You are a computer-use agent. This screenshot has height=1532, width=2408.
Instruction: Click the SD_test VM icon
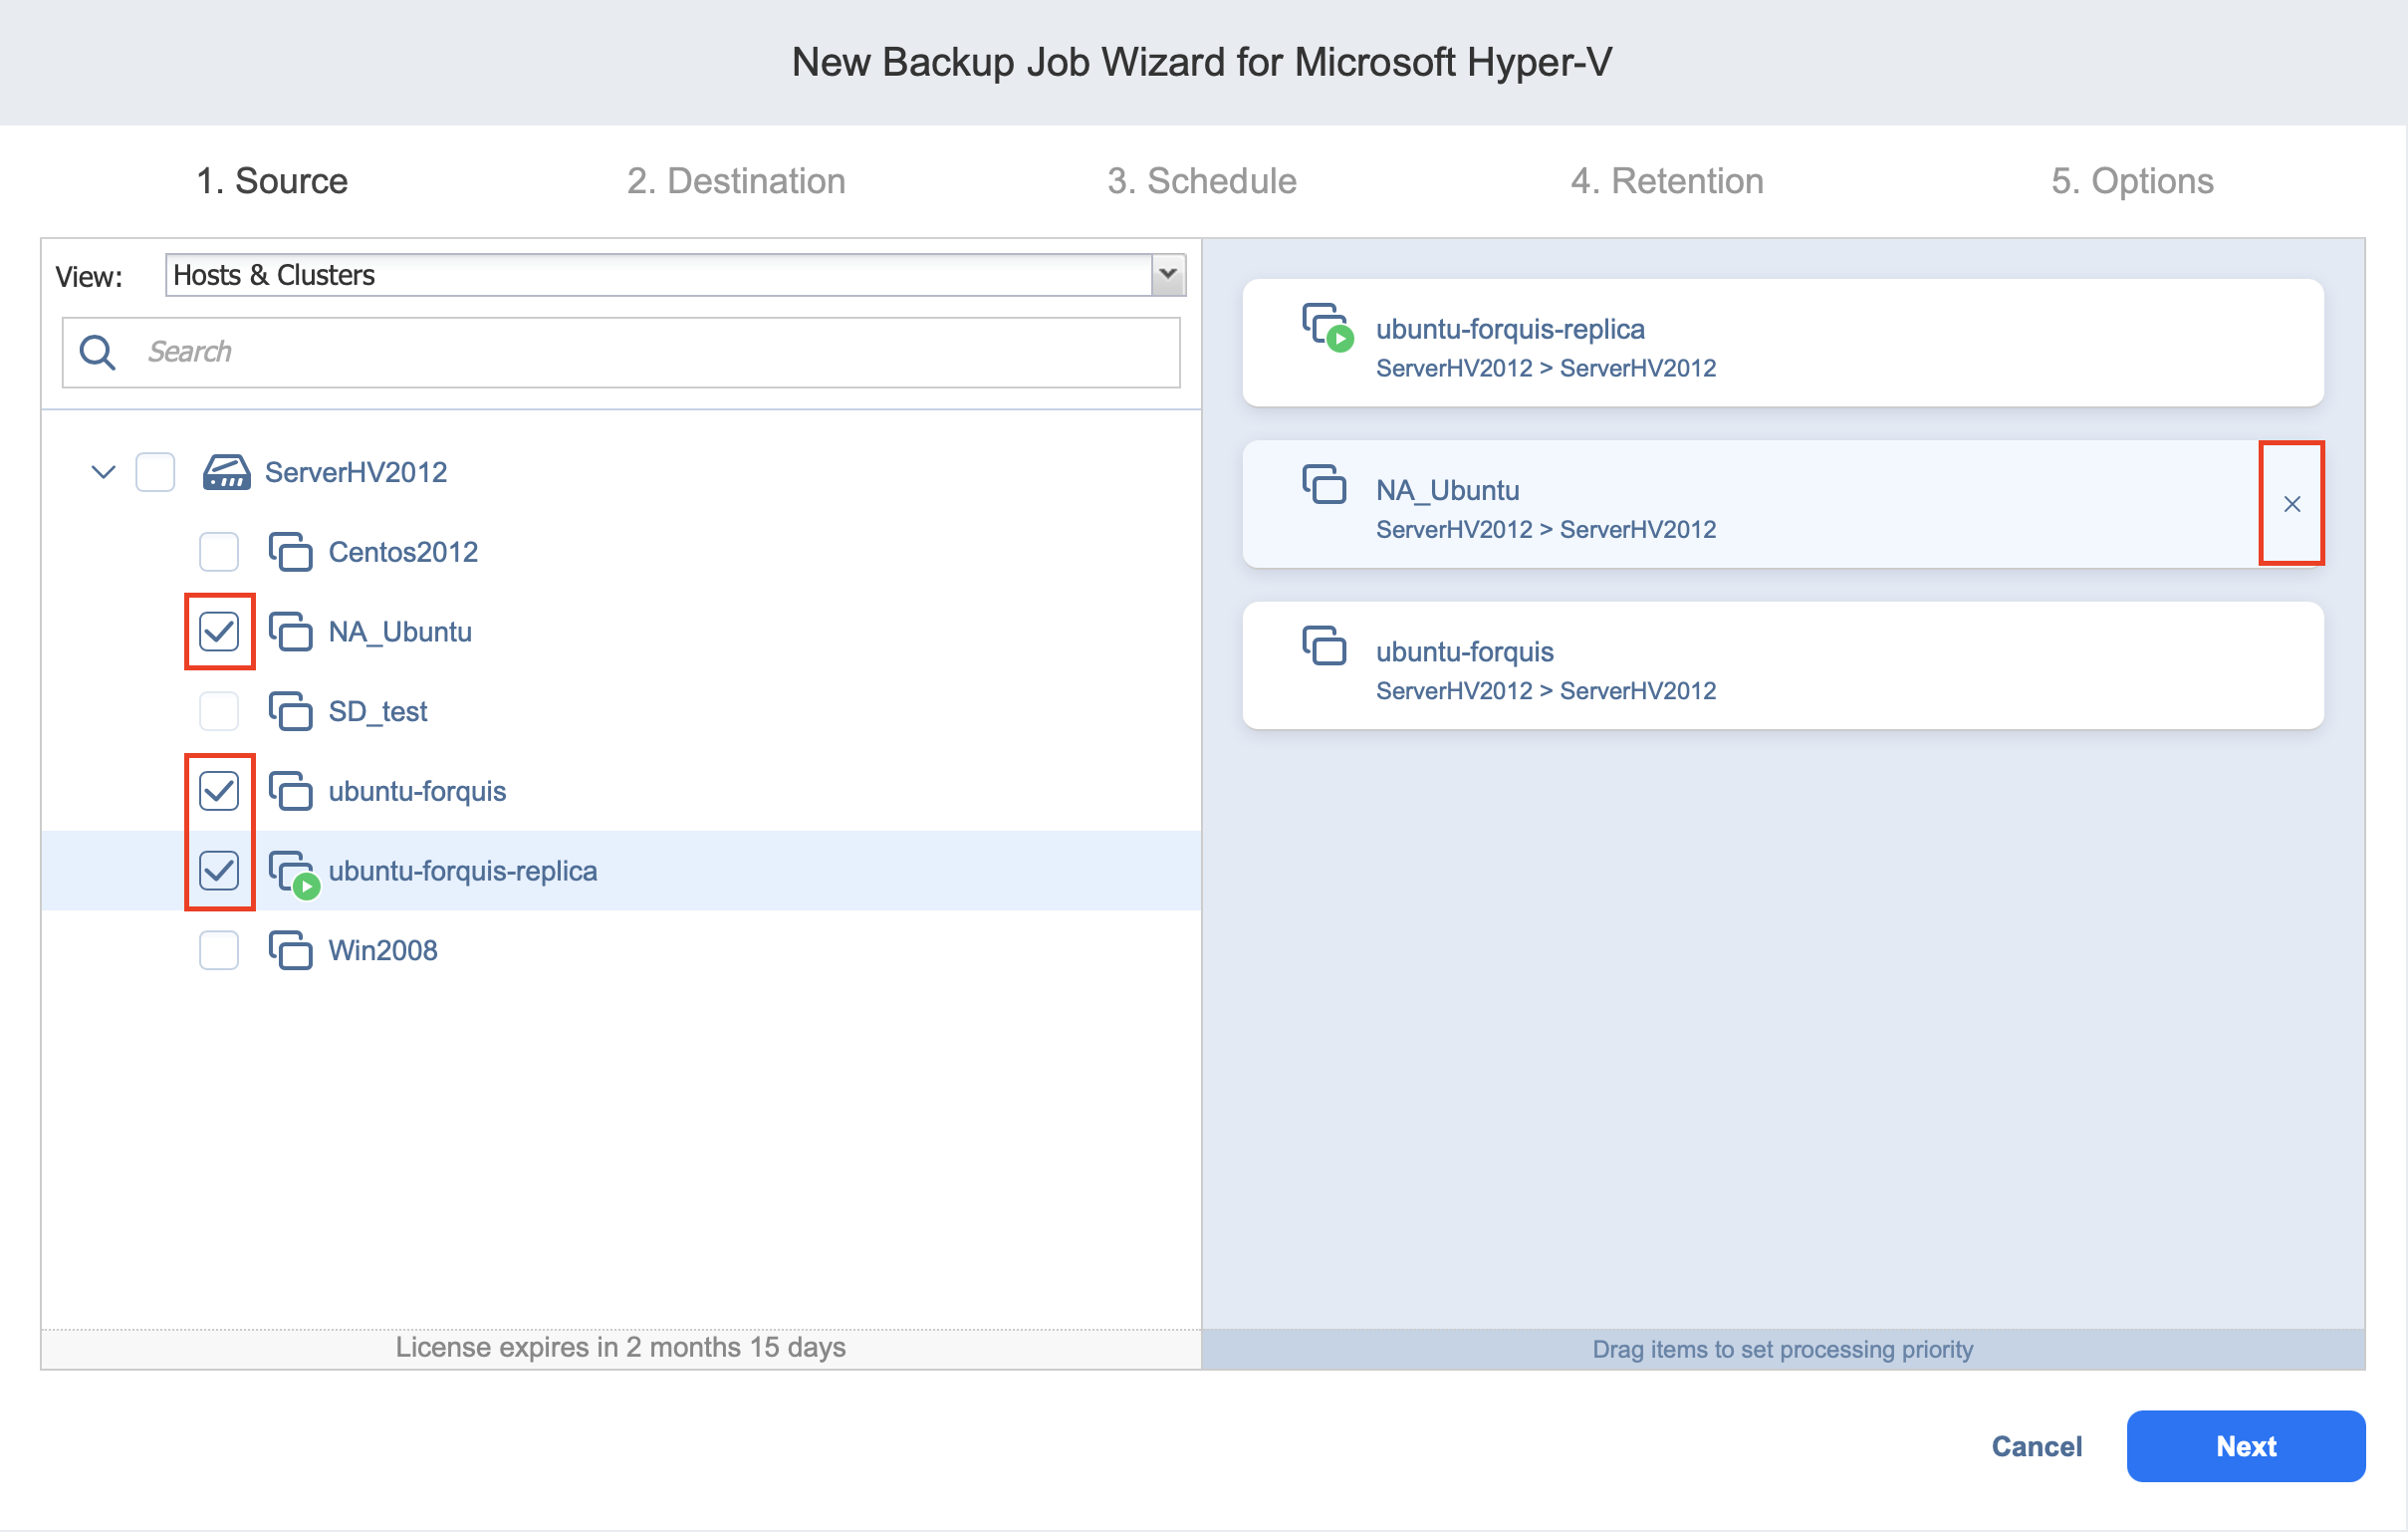(x=290, y=711)
